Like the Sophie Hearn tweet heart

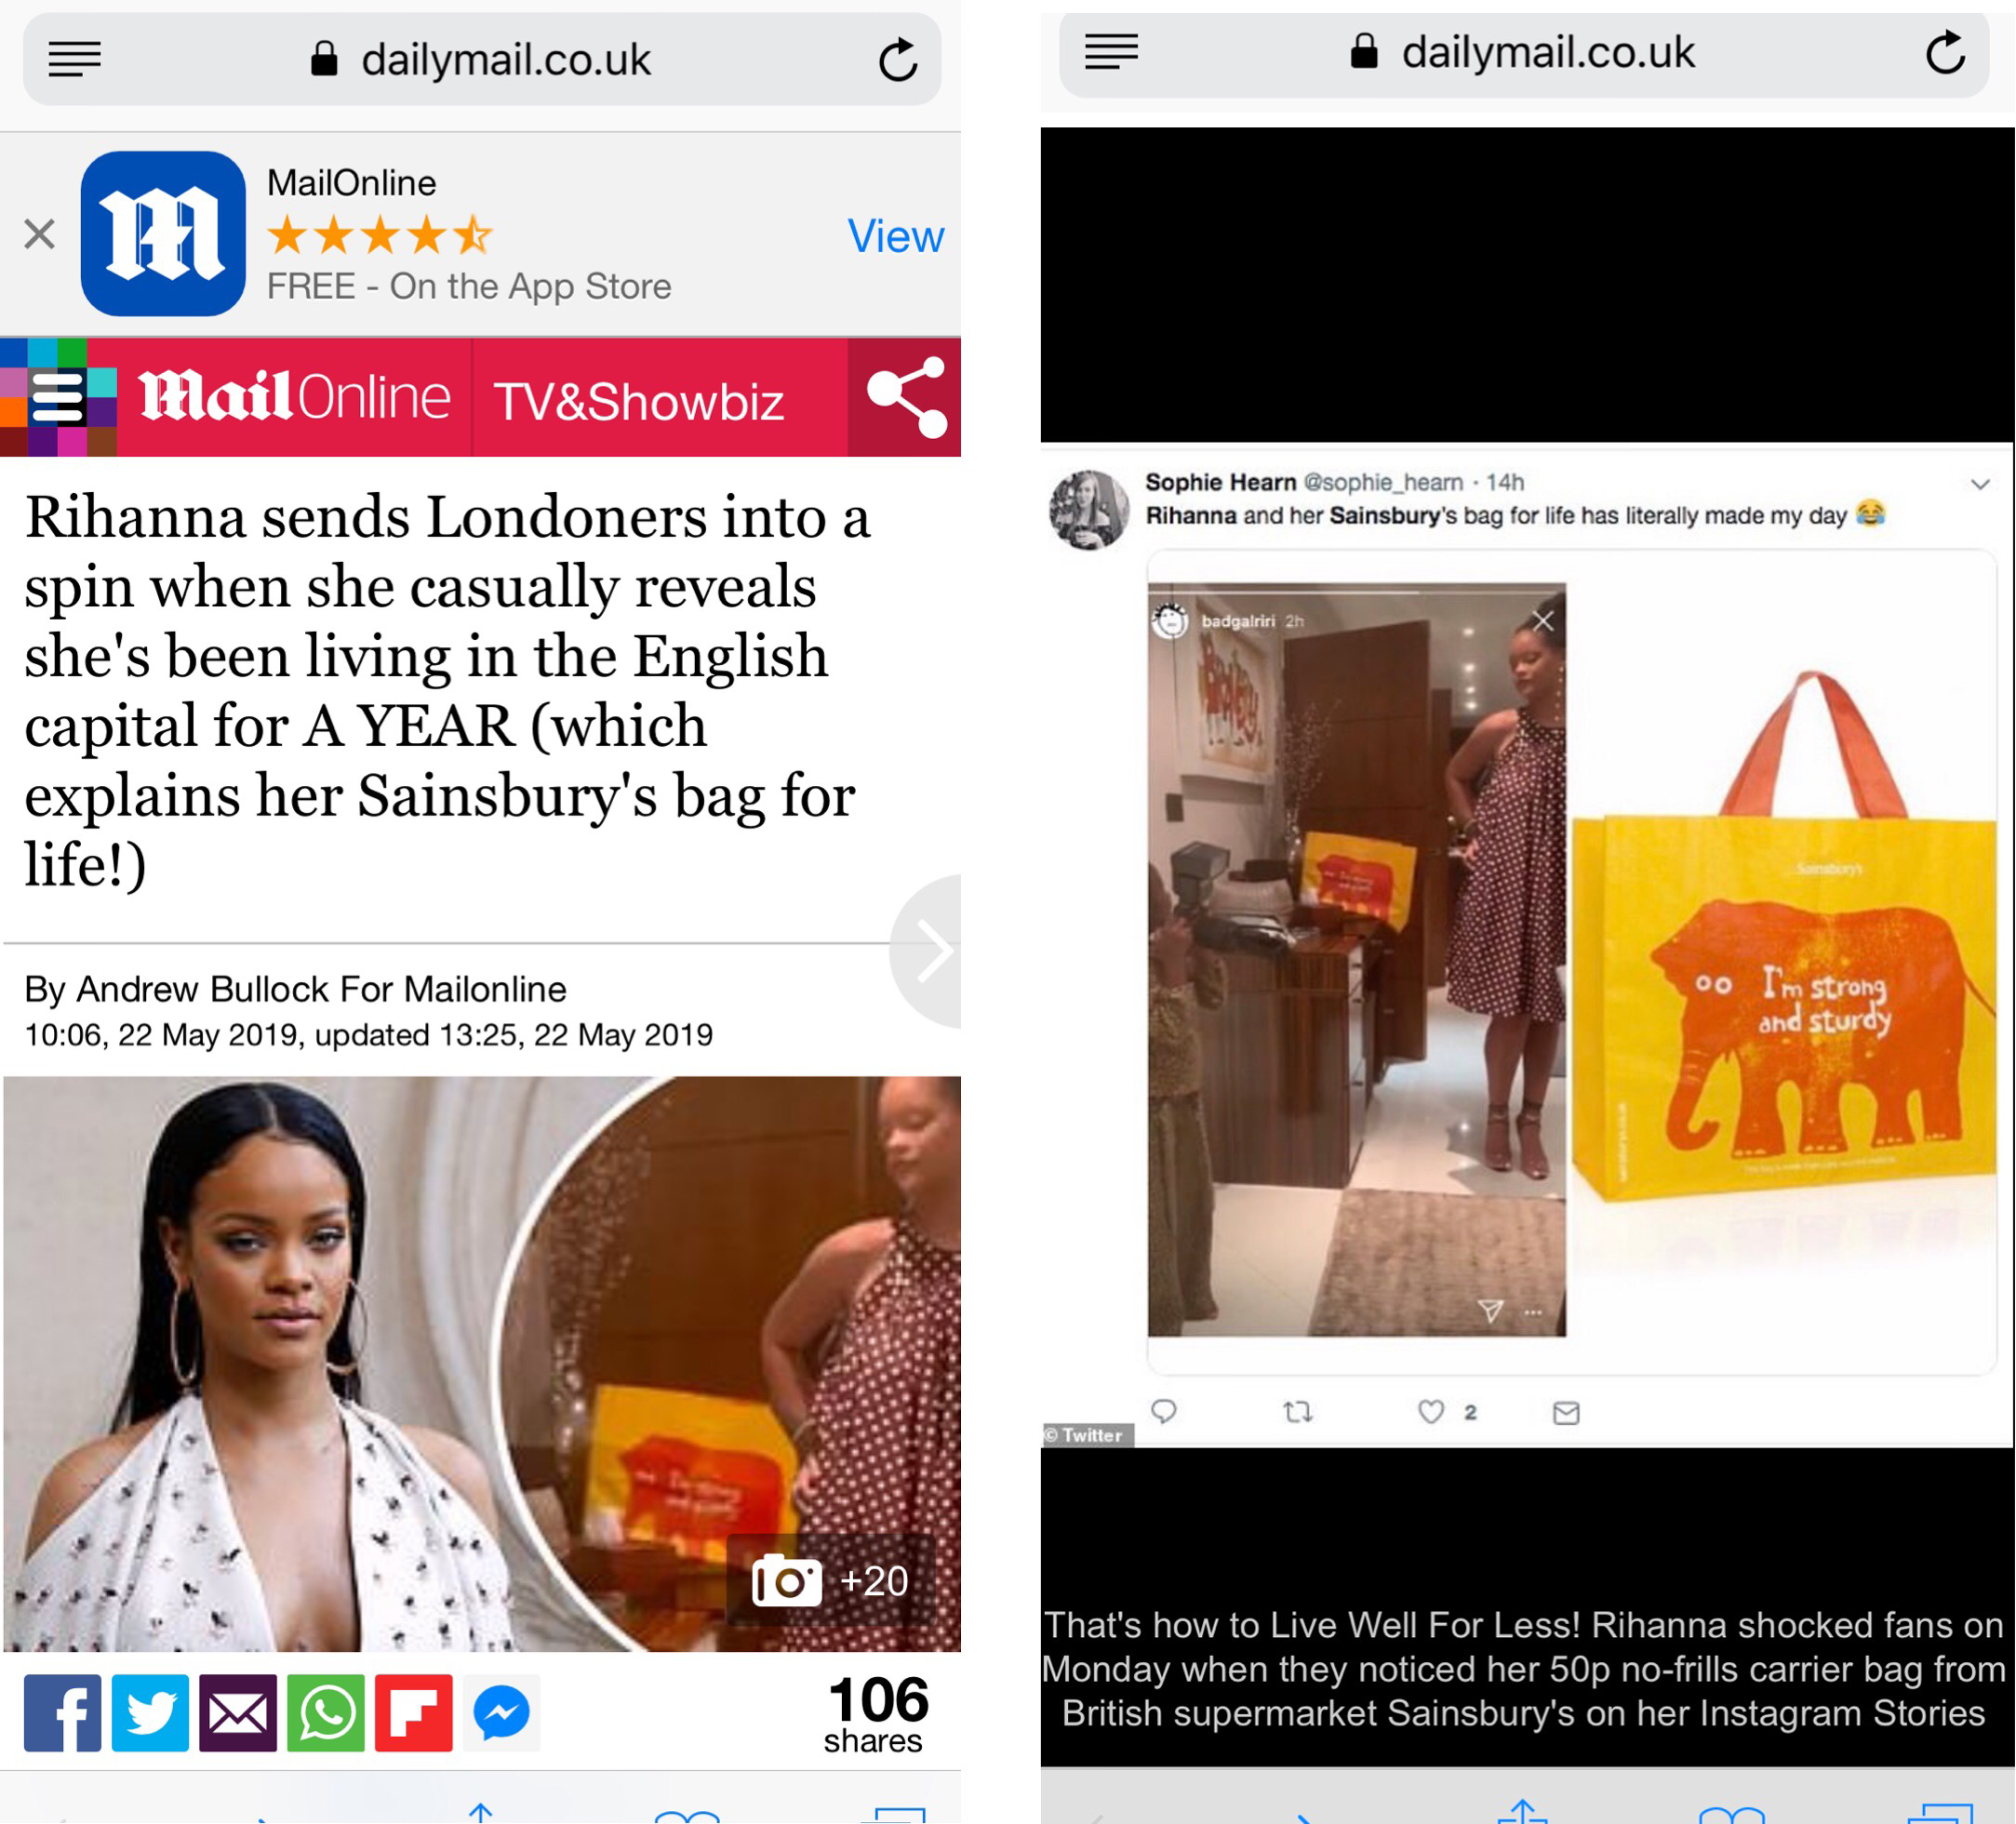tap(1432, 1411)
